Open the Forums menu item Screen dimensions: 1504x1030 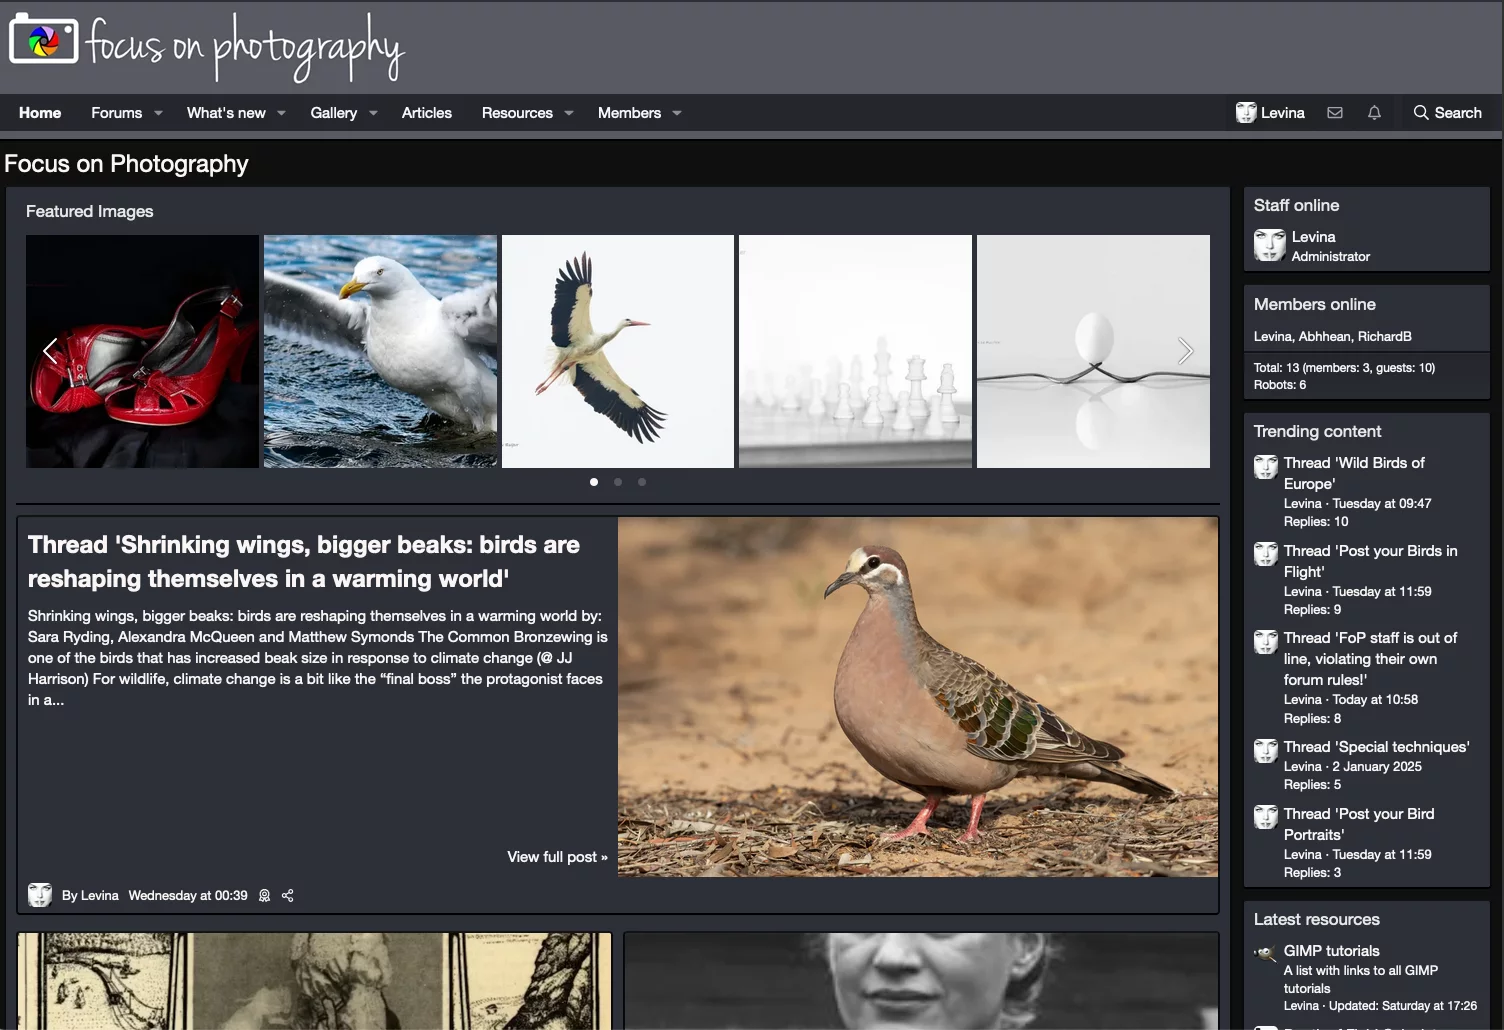(116, 113)
